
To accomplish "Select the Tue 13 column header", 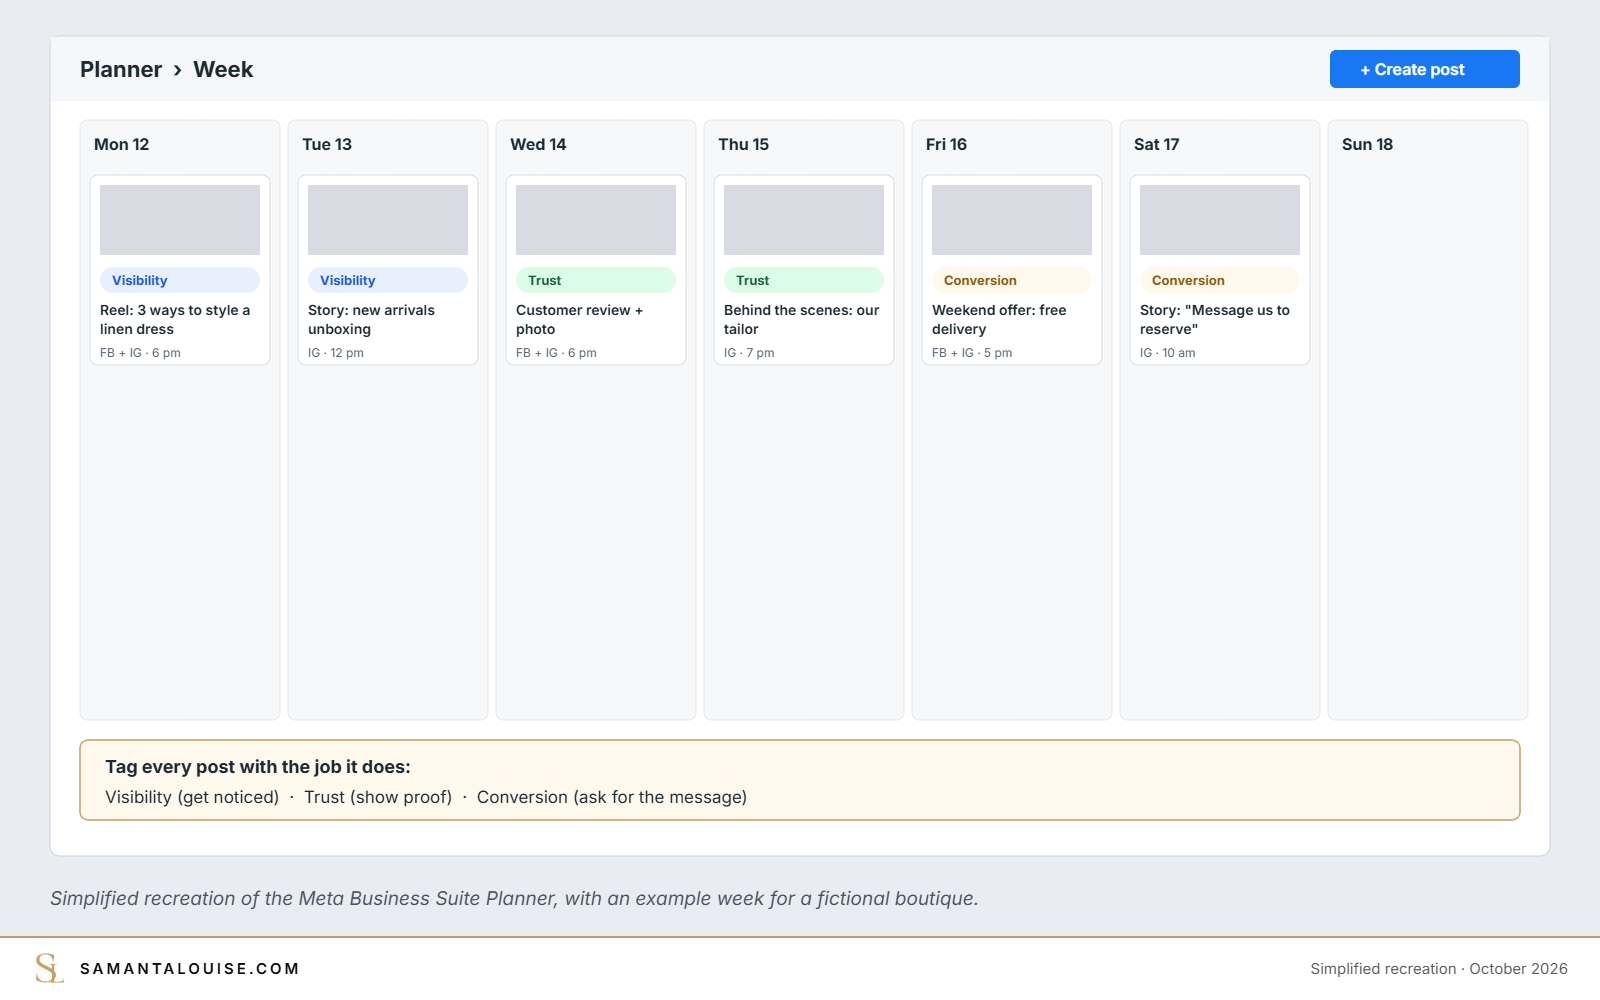I will (x=327, y=144).
